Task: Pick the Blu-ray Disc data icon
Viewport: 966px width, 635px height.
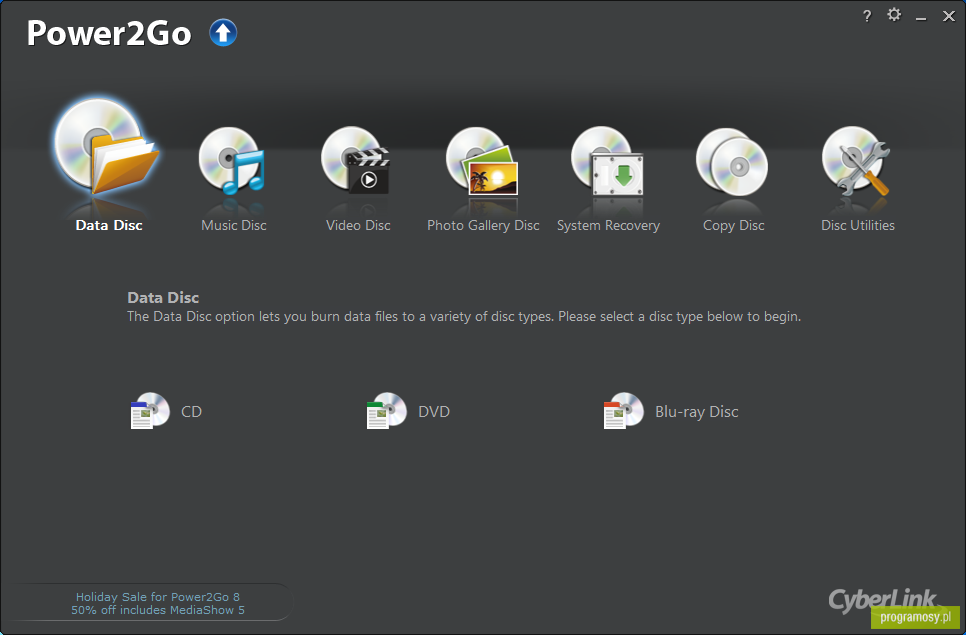Action: point(623,410)
